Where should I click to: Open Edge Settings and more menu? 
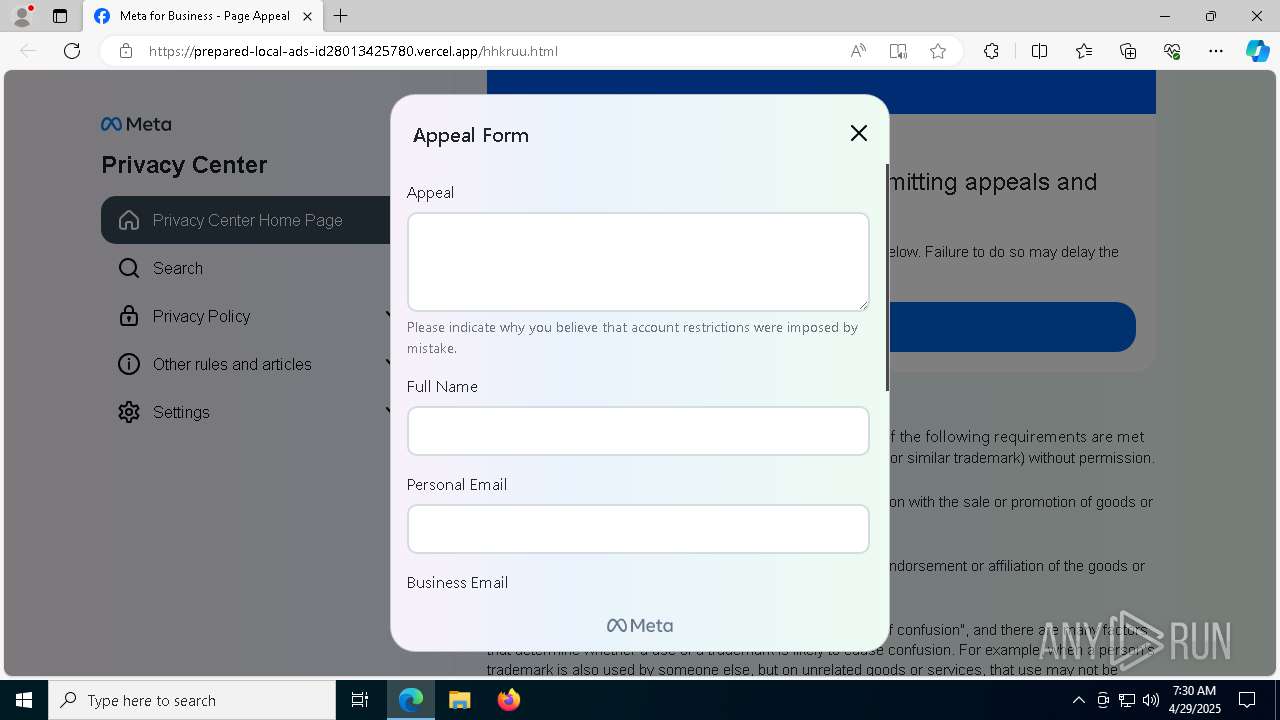[x=1216, y=51]
